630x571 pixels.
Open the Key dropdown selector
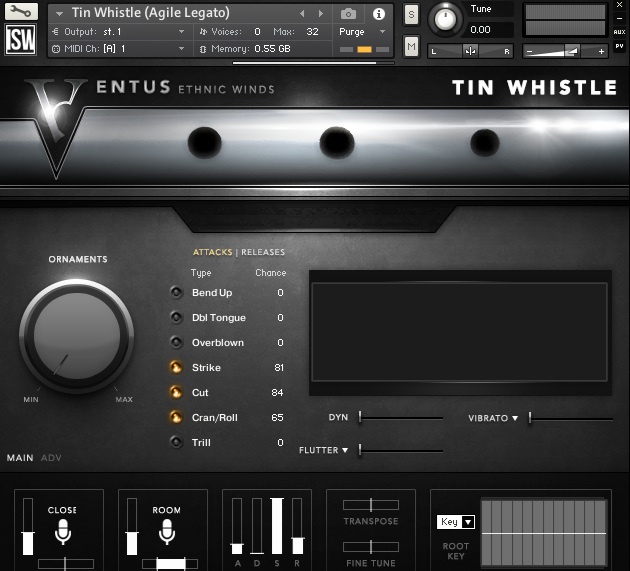(456, 522)
